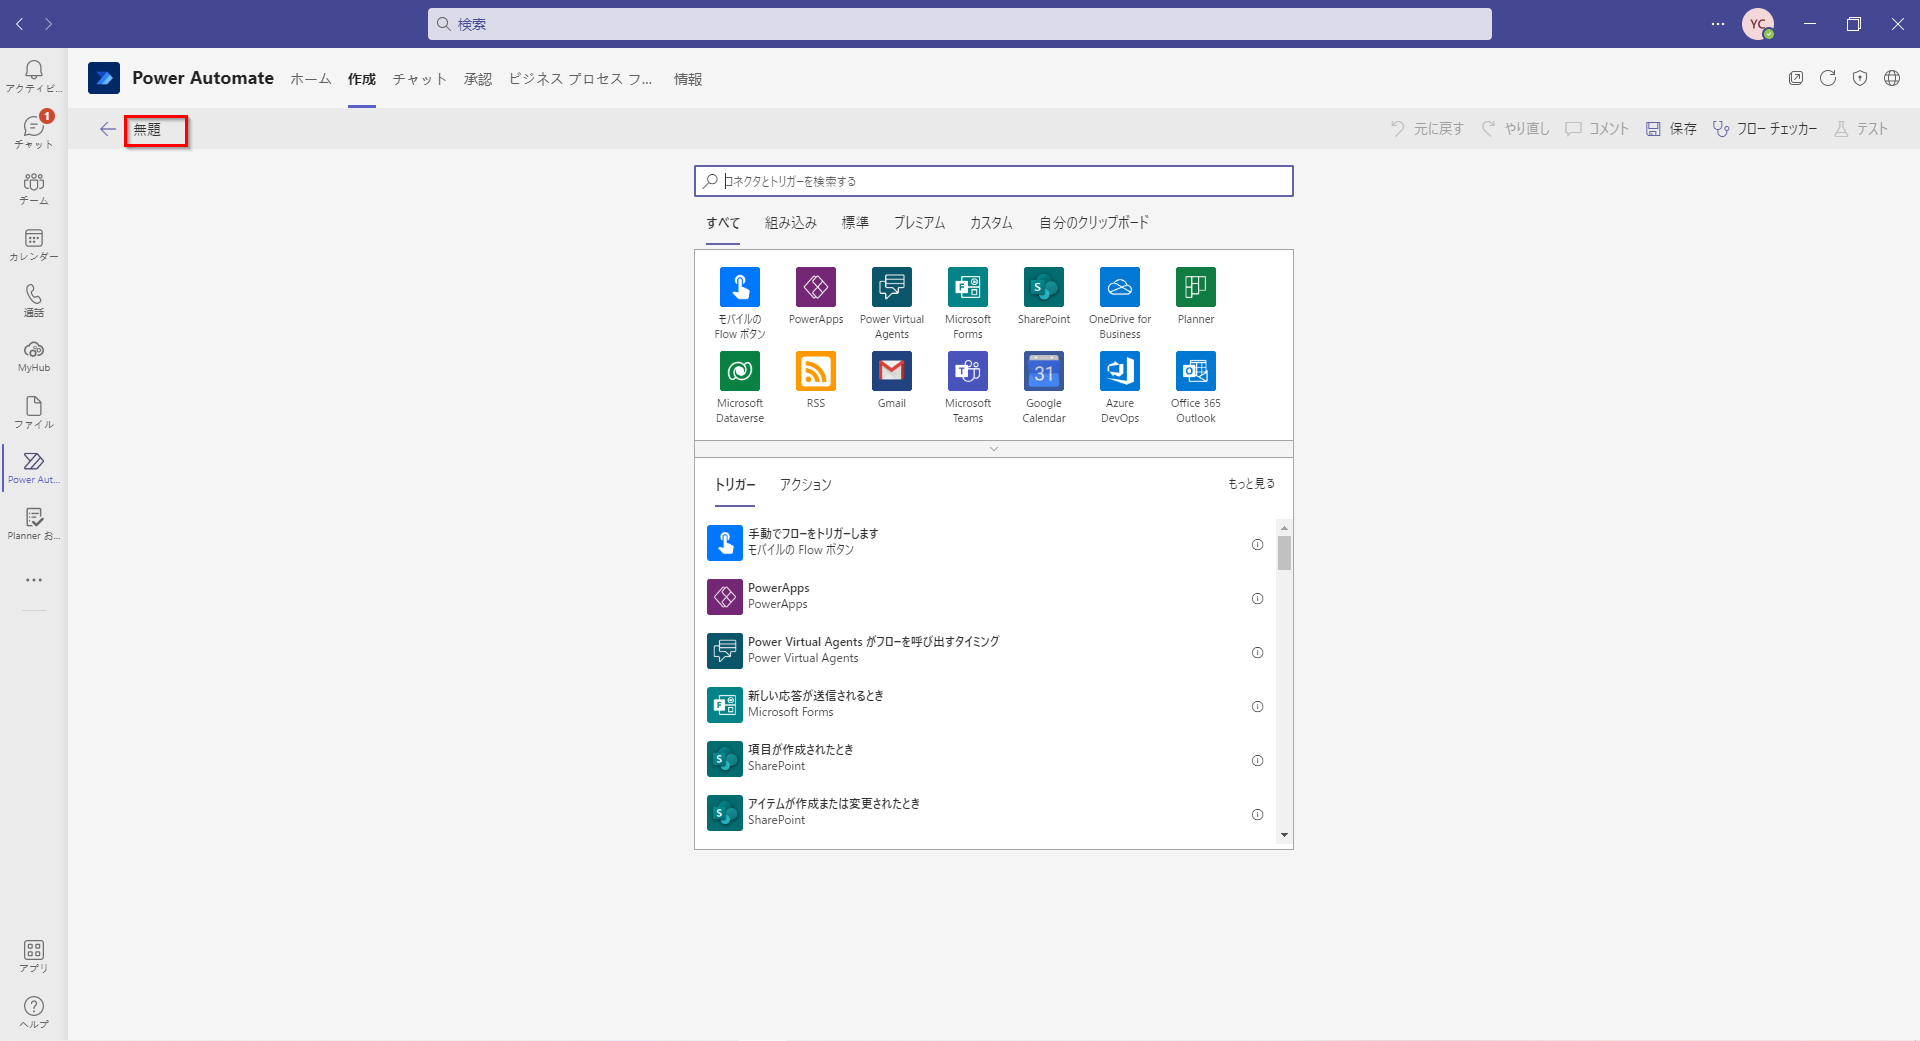
Task: Open the フロー チェッカー
Action: 1765,129
